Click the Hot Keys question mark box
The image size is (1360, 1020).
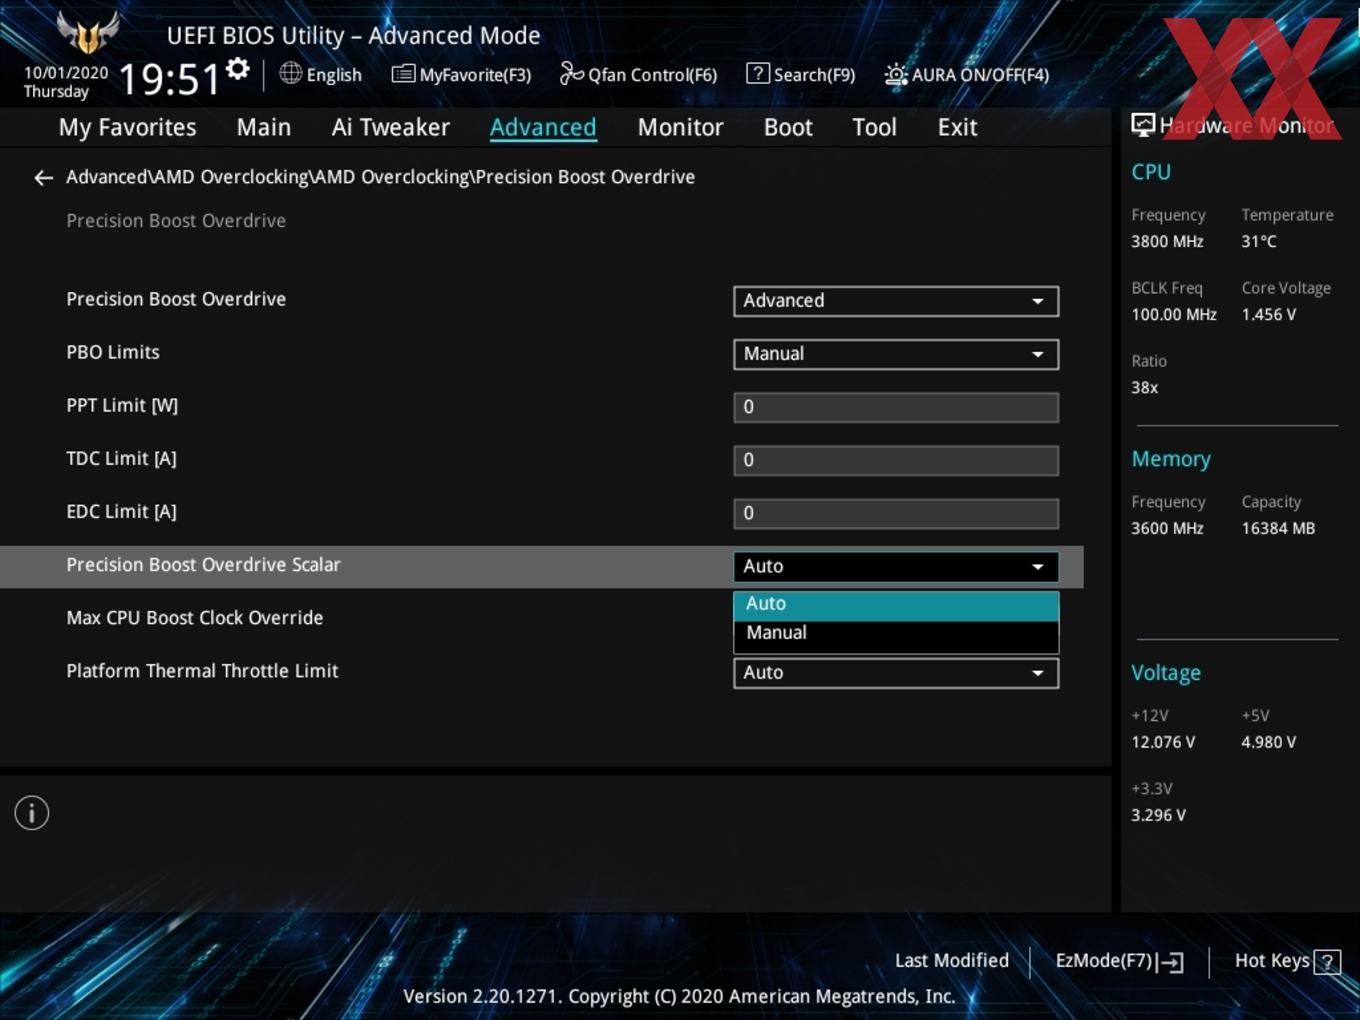[1327, 962]
